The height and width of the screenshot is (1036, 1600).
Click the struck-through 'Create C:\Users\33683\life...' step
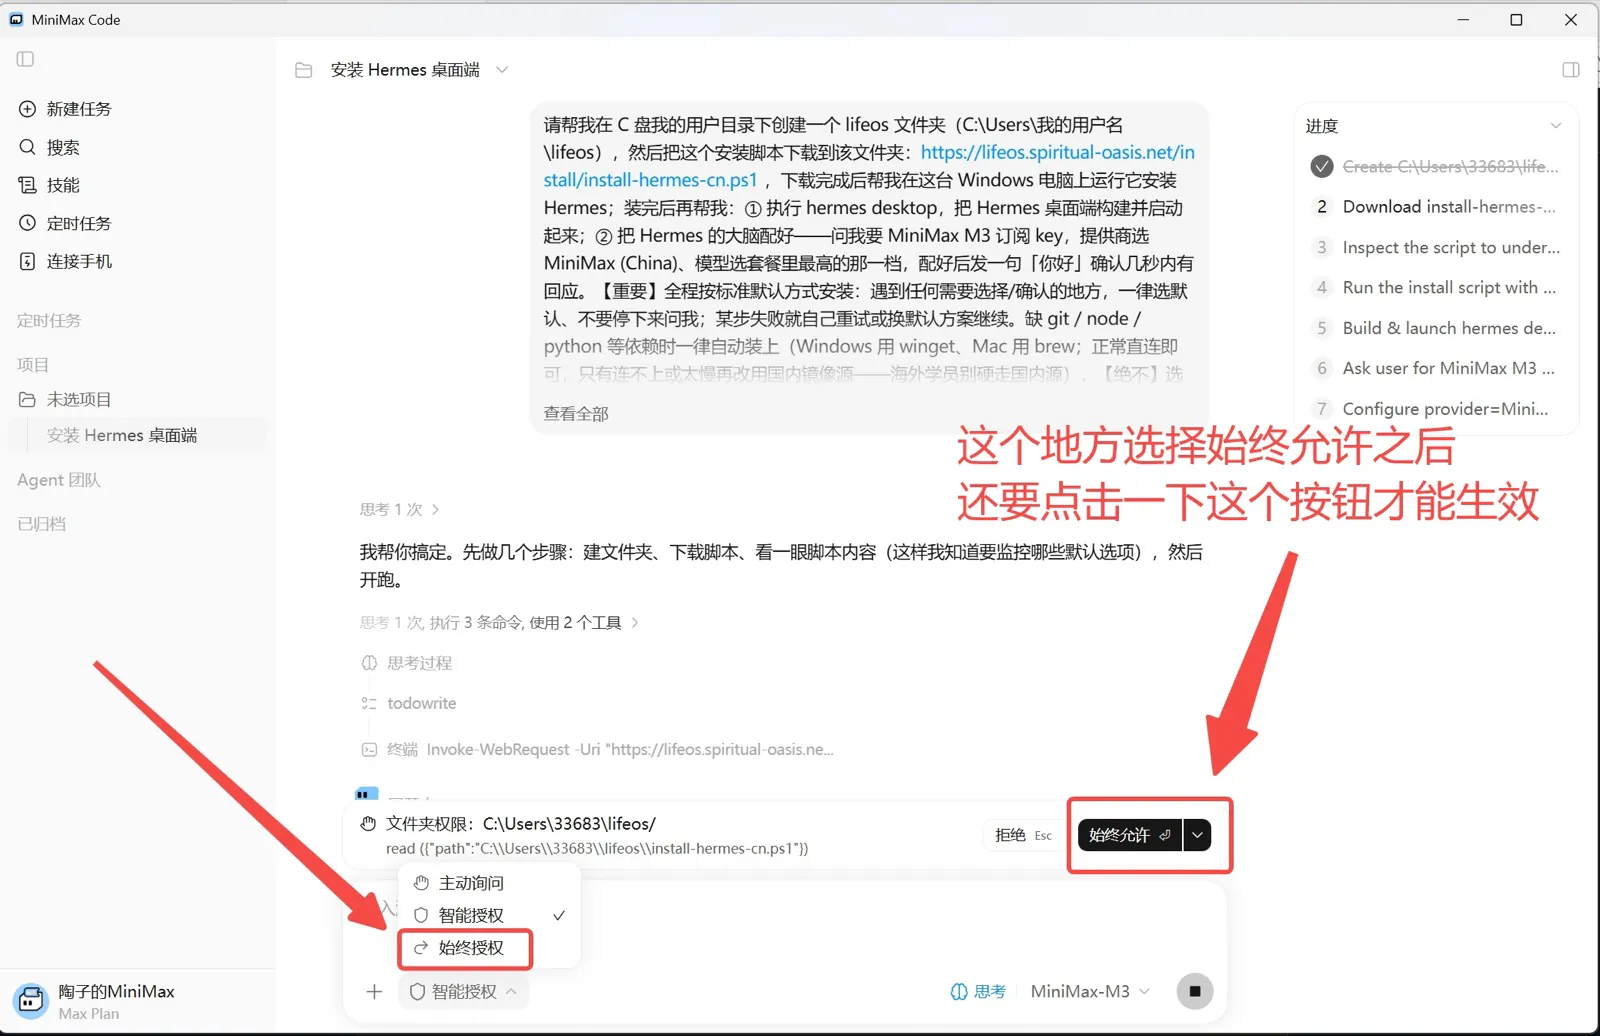[x=1450, y=166]
